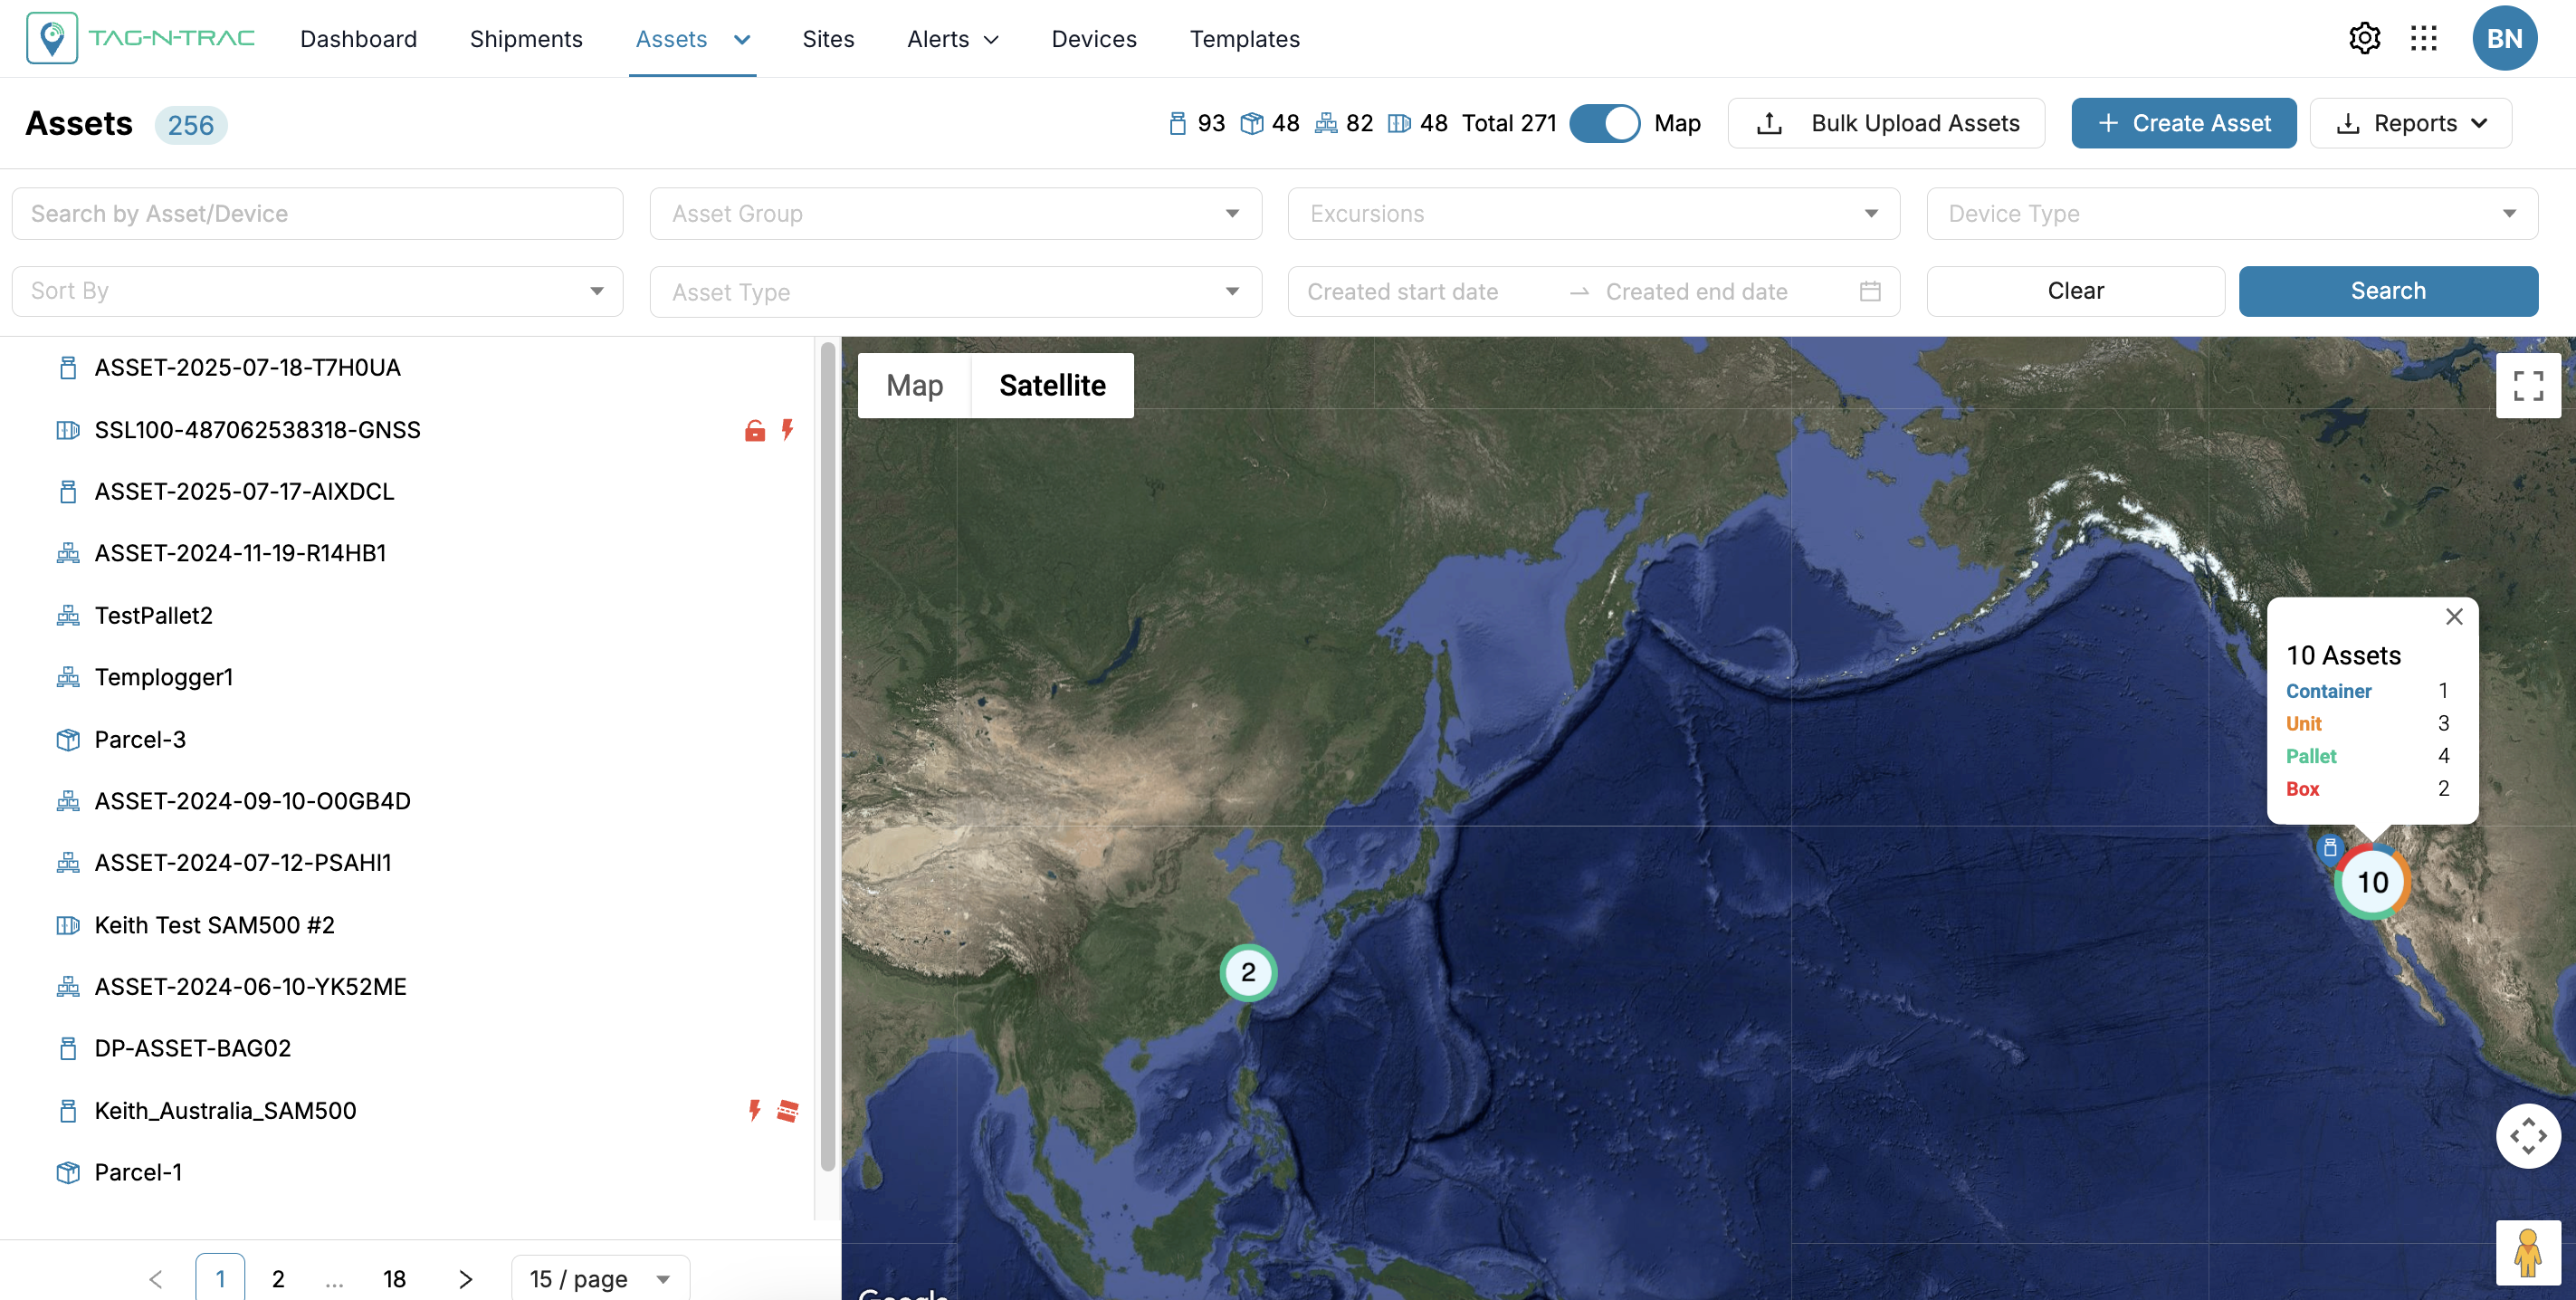The height and width of the screenshot is (1300, 2576).
Task: Switch map to Satellite view
Action: tap(1052, 386)
